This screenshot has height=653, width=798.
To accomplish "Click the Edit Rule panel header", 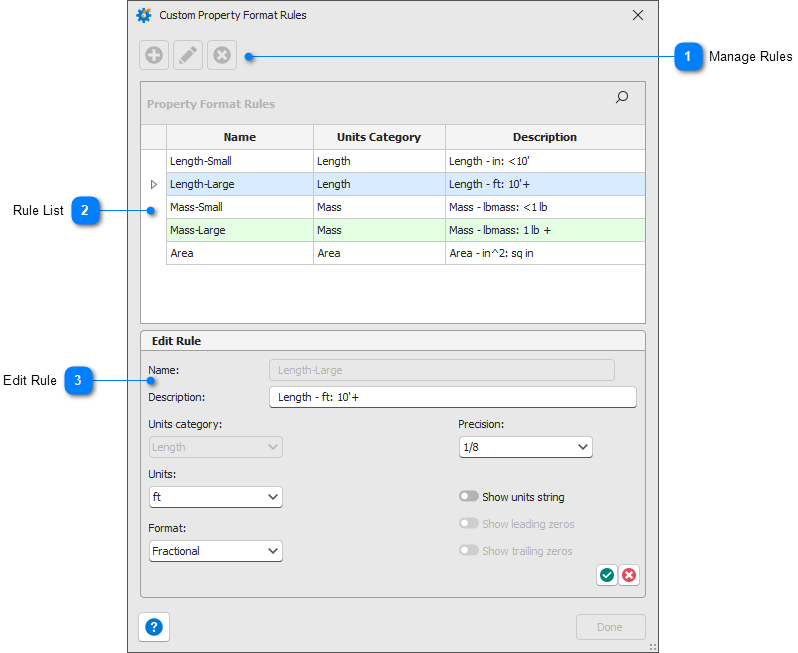I will click(x=393, y=341).
